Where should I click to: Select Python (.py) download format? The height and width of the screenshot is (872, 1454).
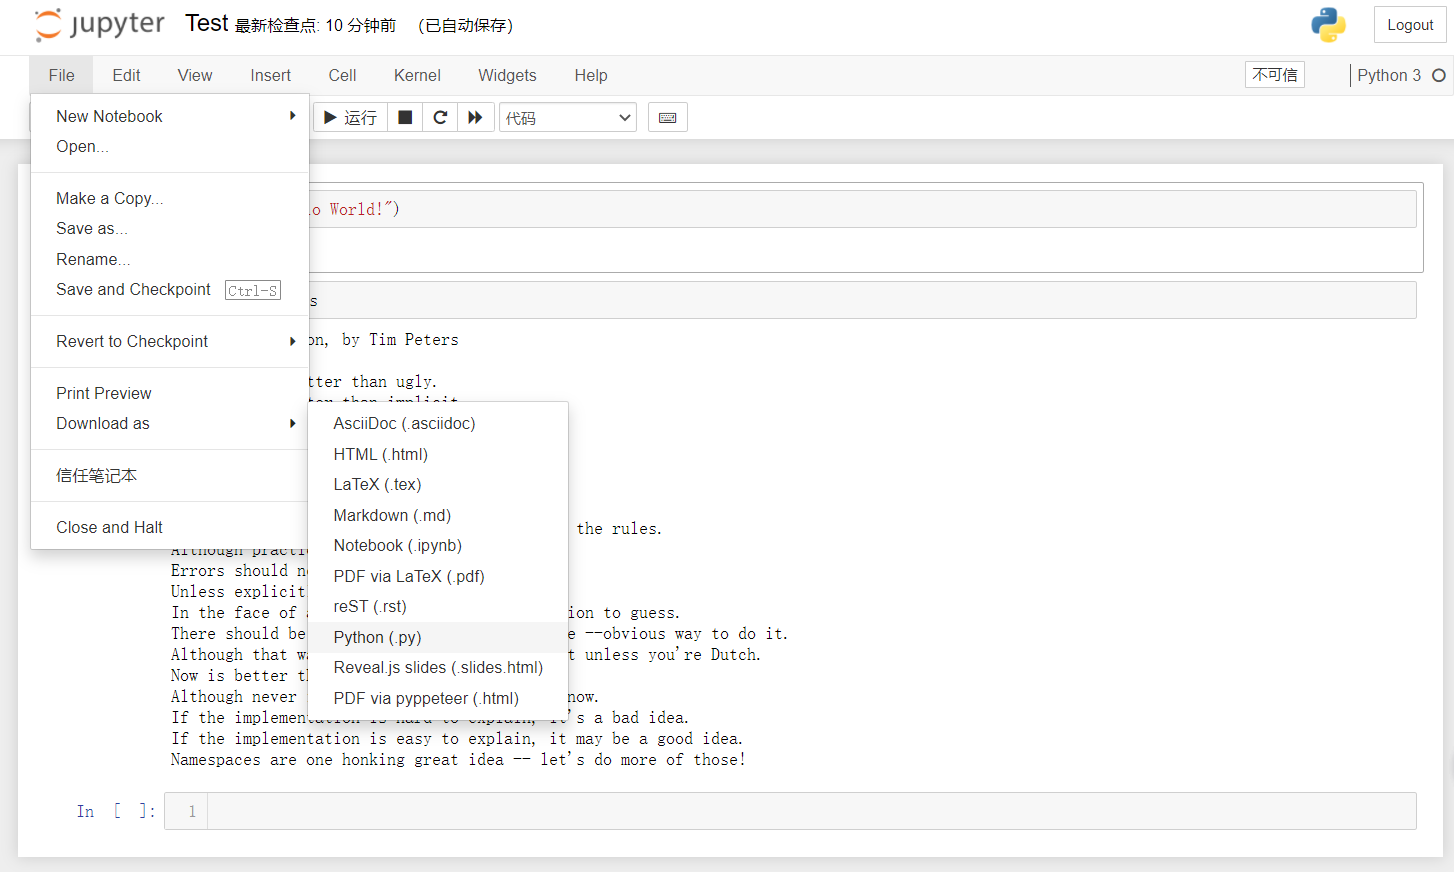[377, 637]
